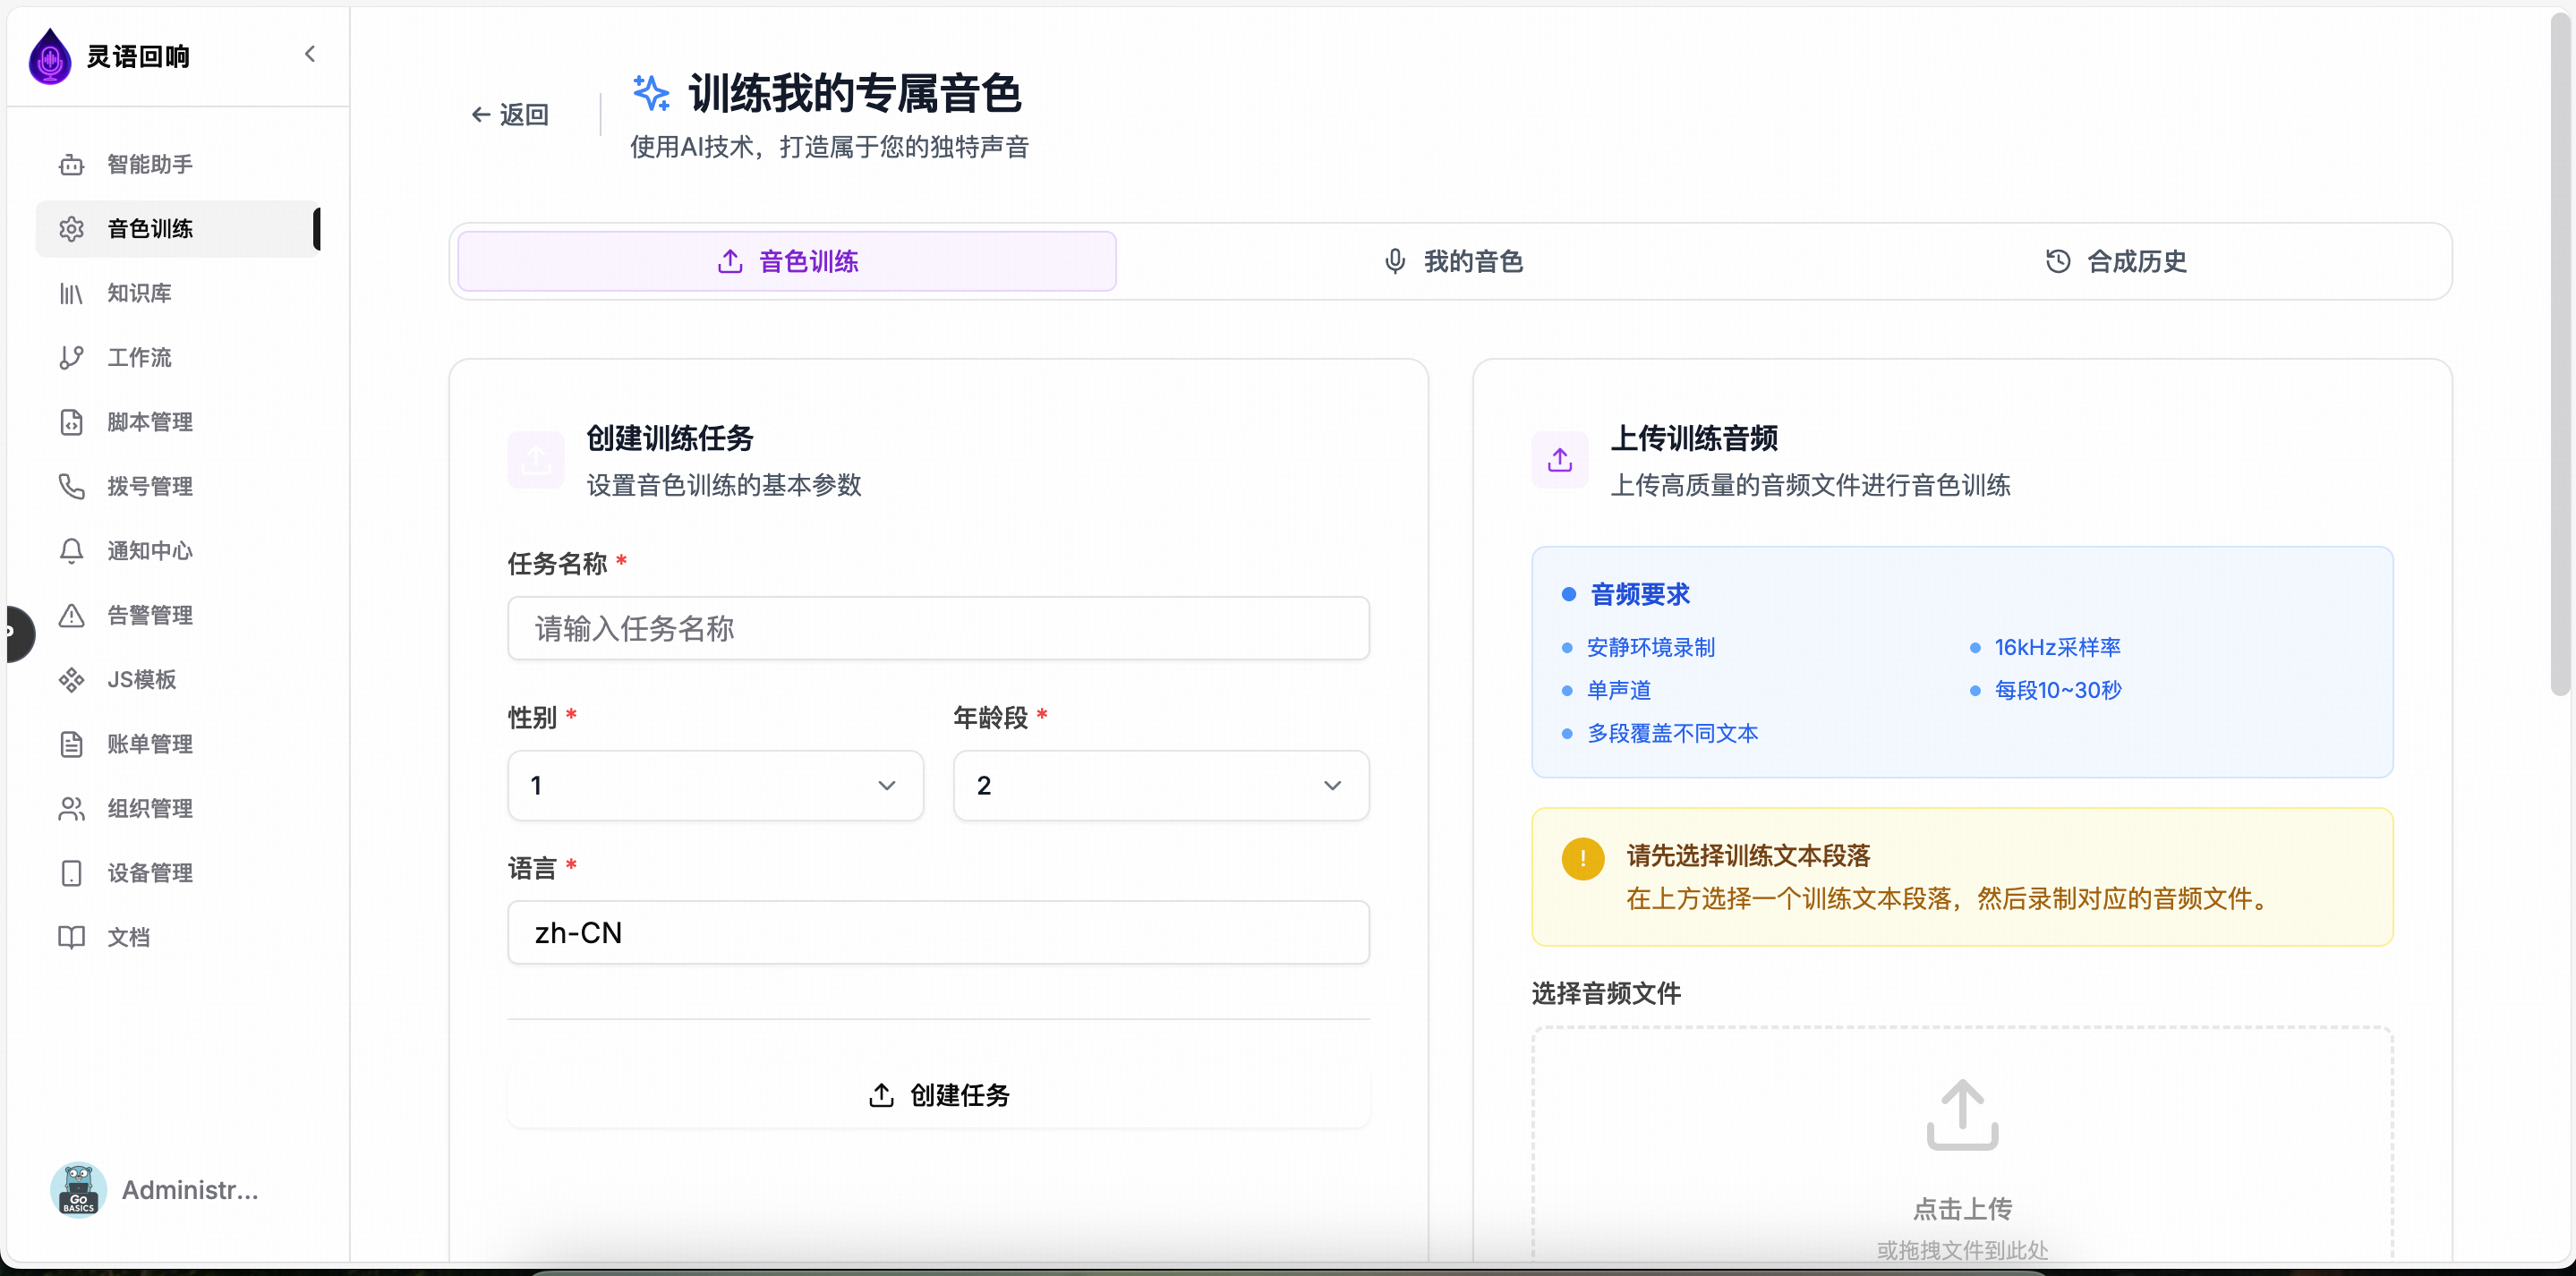Open JS模板 in the sidebar

click(178, 680)
